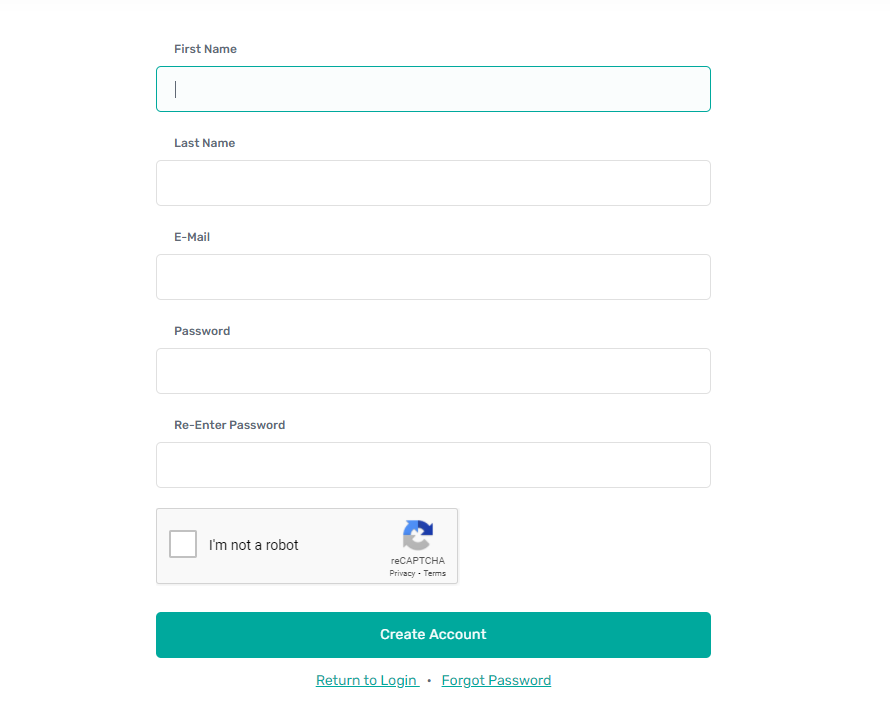
Task: Click the Password input field
Action: [433, 371]
